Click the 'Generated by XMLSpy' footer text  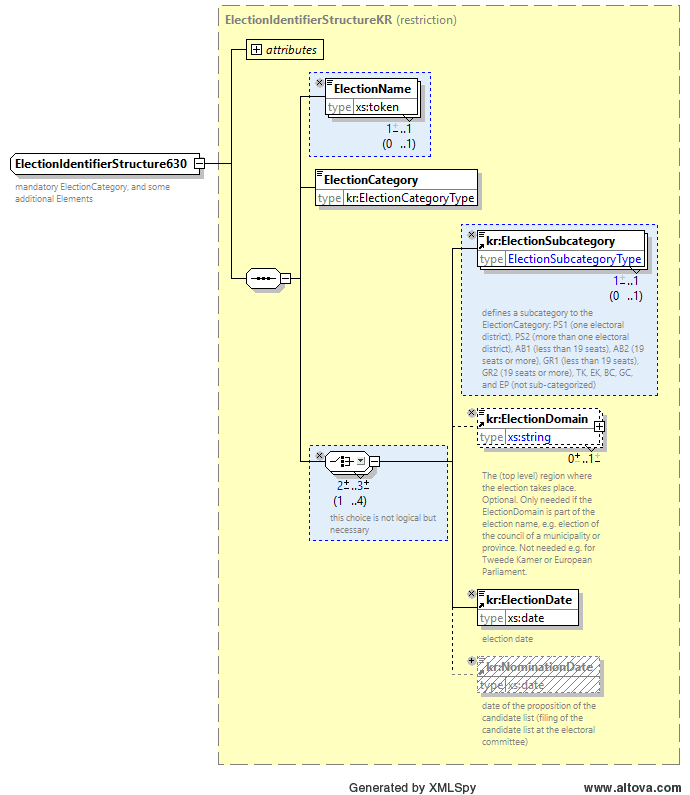point(412,787)
